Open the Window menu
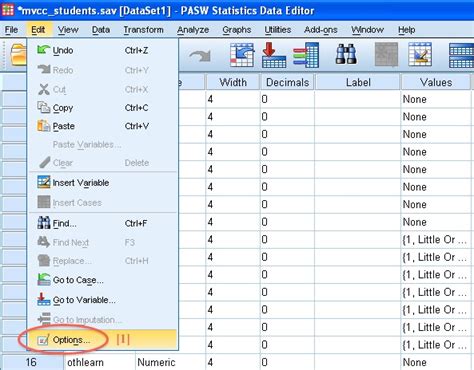 [x=367, y=30]
